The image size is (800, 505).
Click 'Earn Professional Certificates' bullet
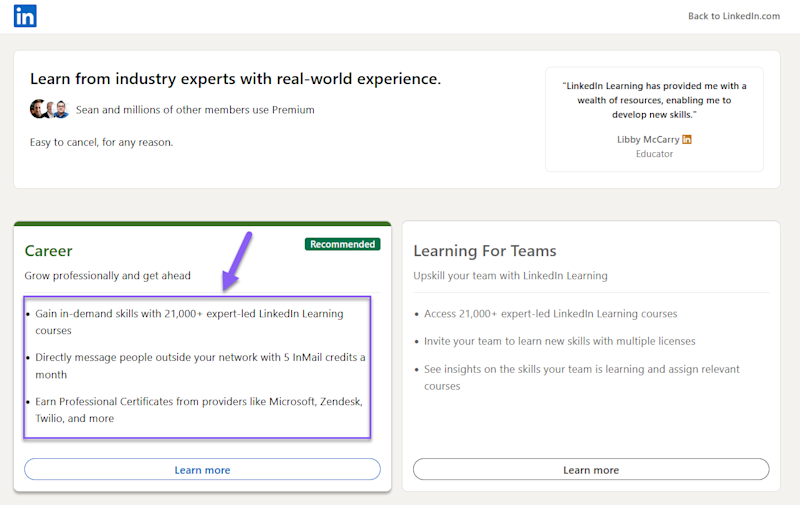(x=199, y=410)
